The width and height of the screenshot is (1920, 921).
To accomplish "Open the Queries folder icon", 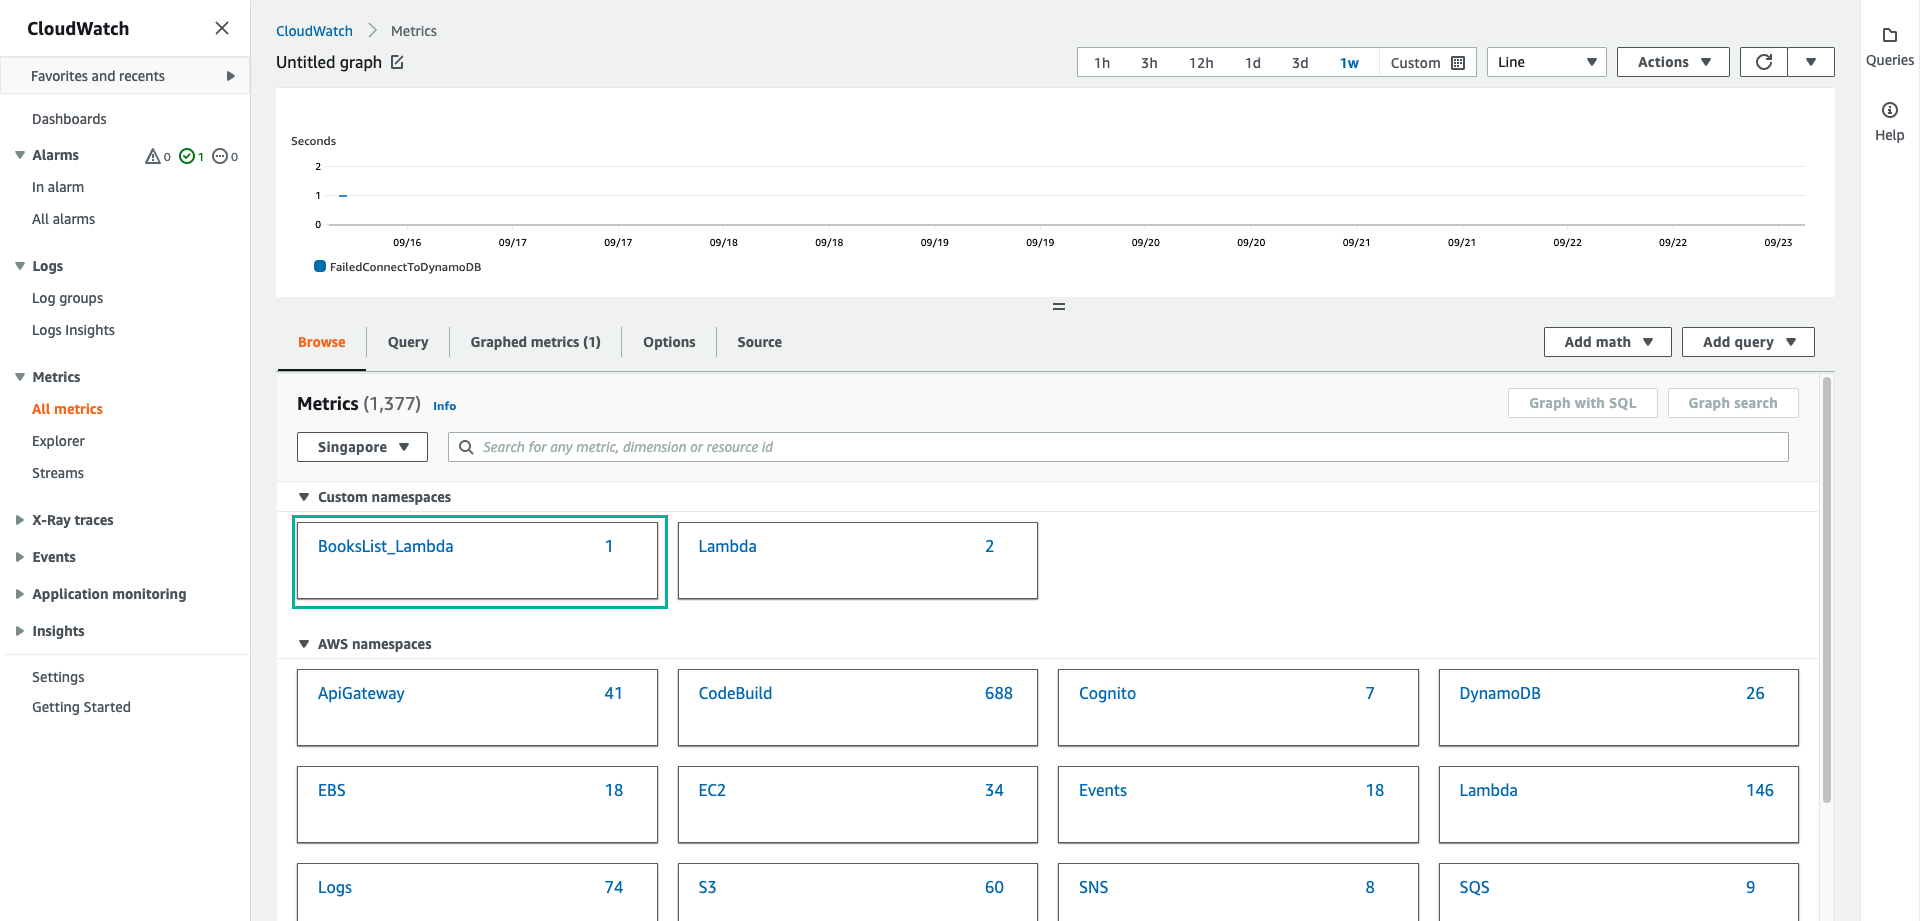I will pyautogui.click(x=1889, y=36).
